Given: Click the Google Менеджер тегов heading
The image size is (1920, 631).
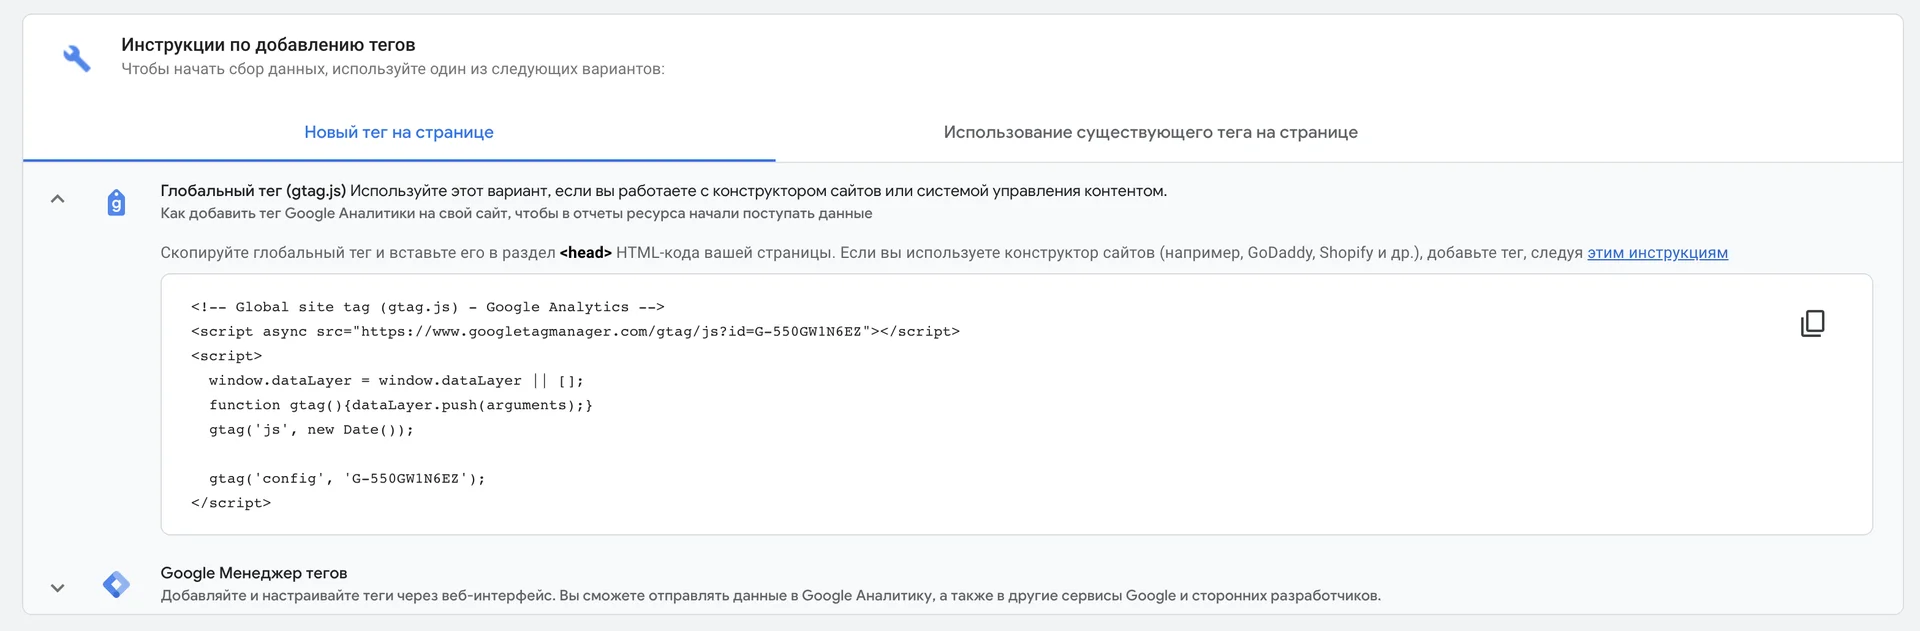Looking at the screenshot, I should (x=254, y=573).
